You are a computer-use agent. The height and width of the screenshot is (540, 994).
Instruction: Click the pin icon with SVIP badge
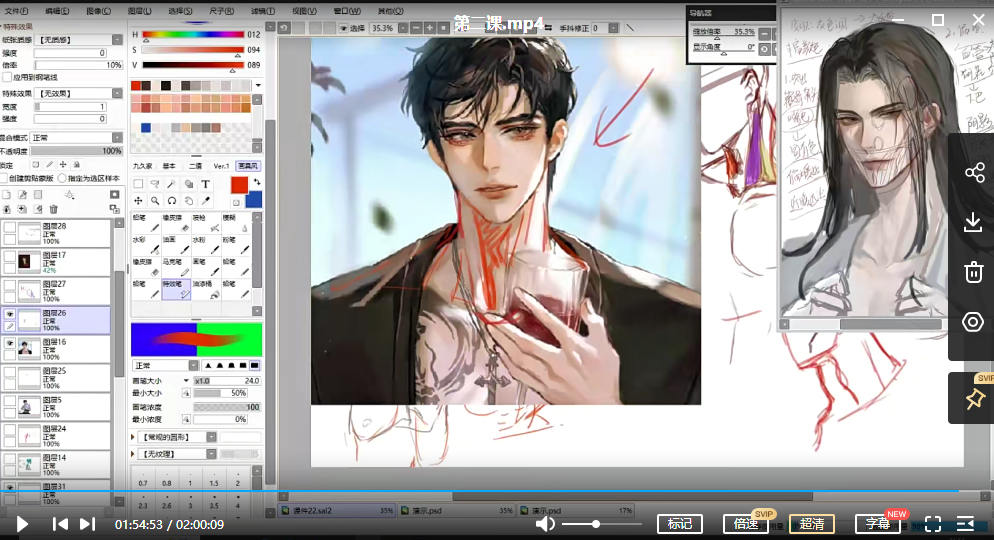(974, 399)
